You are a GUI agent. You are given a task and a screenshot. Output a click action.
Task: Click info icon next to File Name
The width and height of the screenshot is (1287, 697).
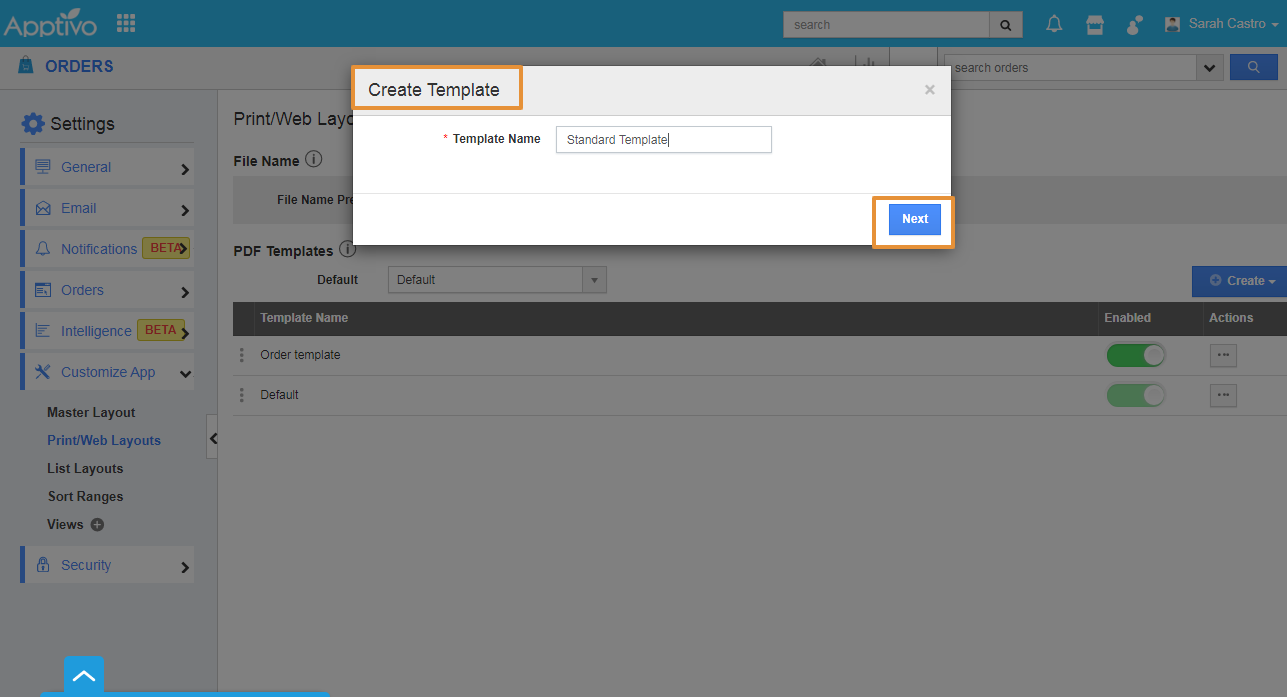[x=313, y=159]
